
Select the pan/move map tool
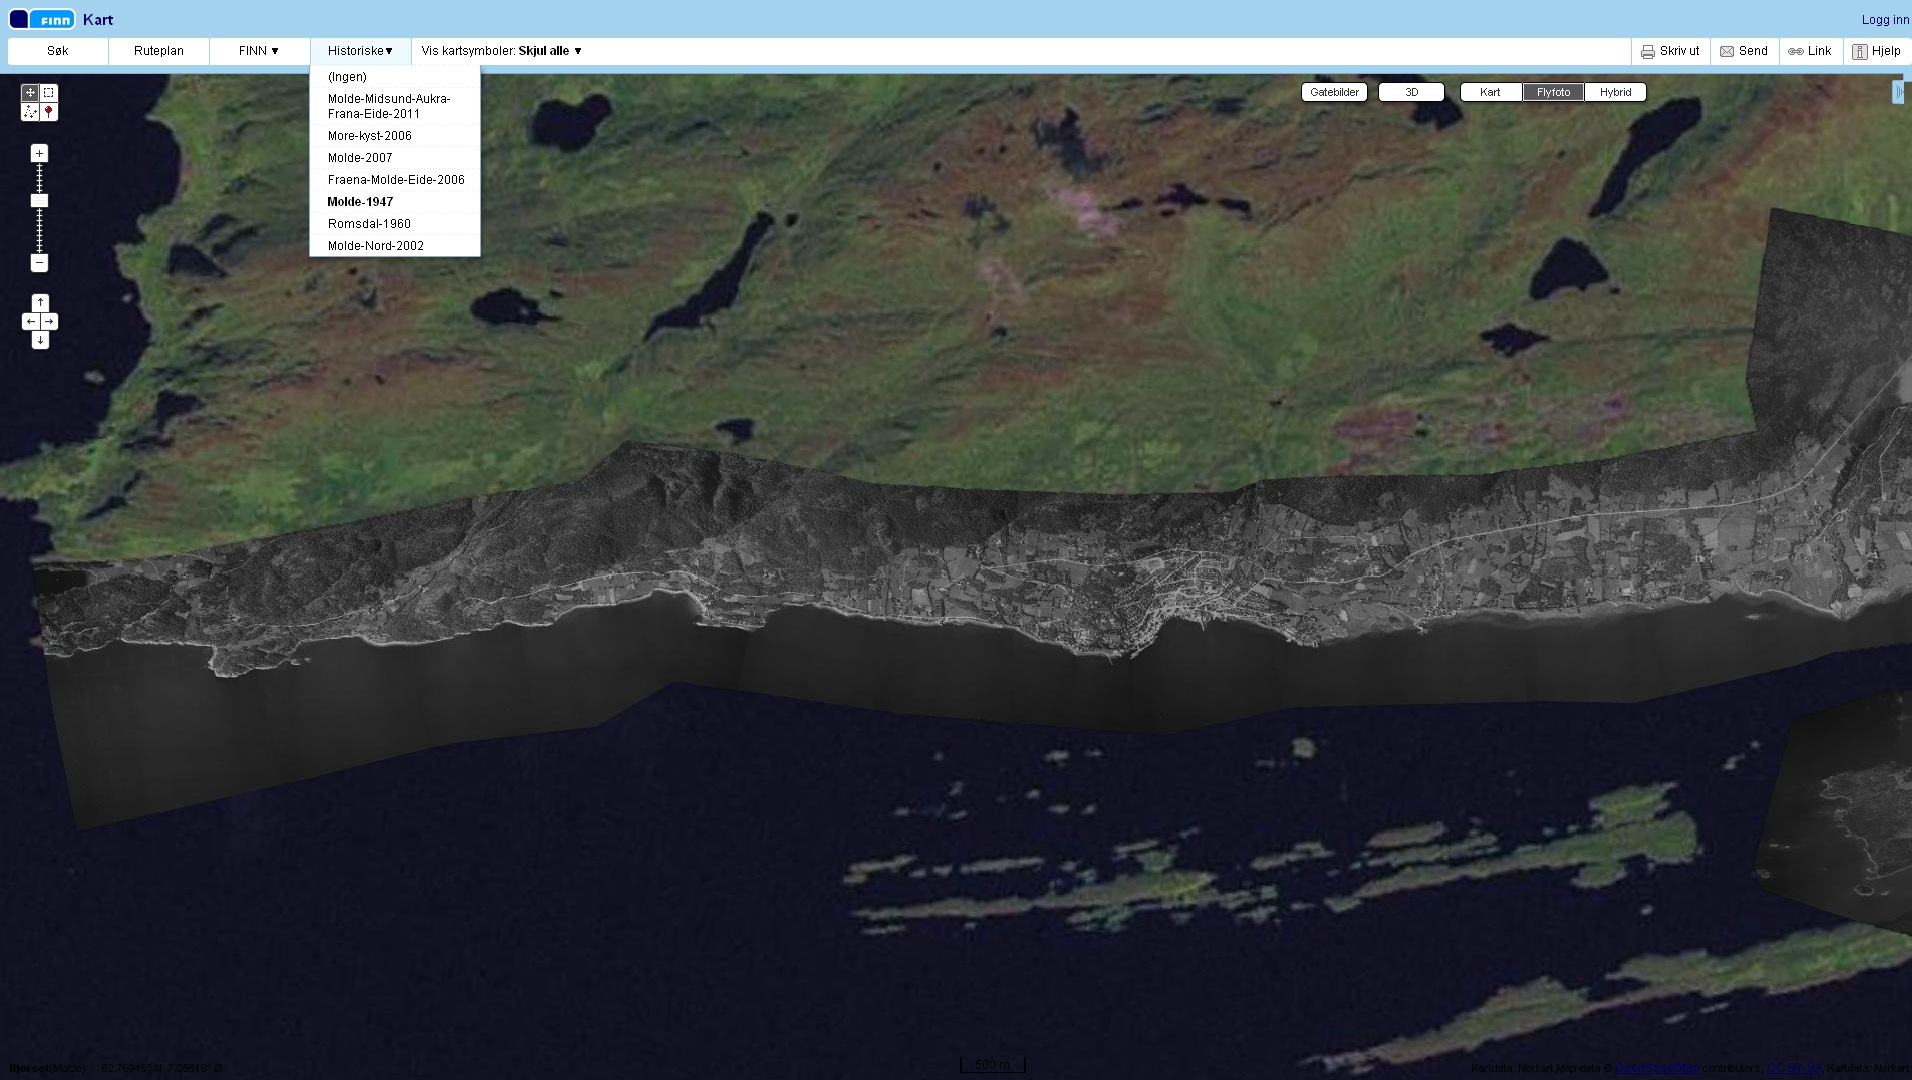coord(30,93)
